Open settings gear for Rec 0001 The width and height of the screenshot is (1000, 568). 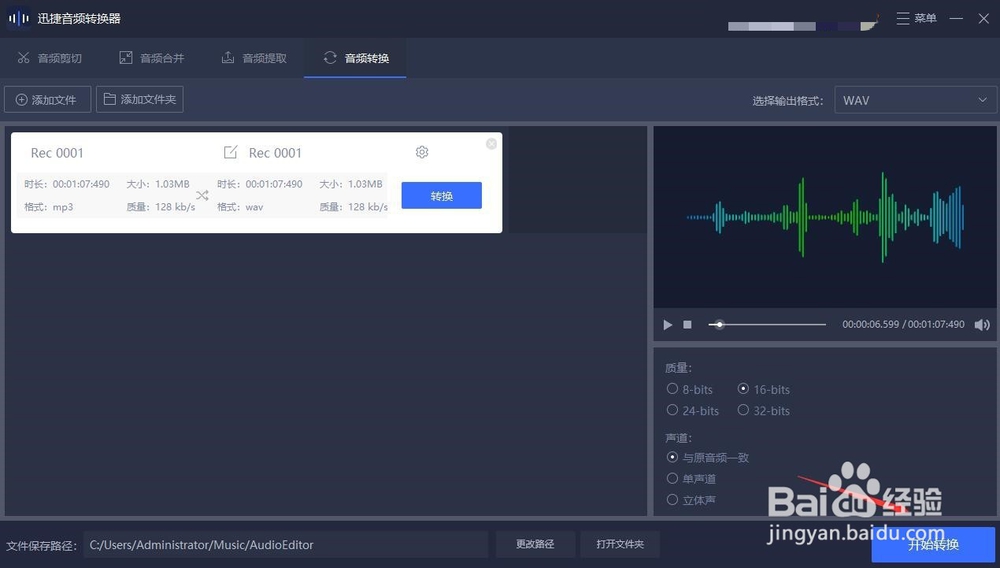(422, 152)
